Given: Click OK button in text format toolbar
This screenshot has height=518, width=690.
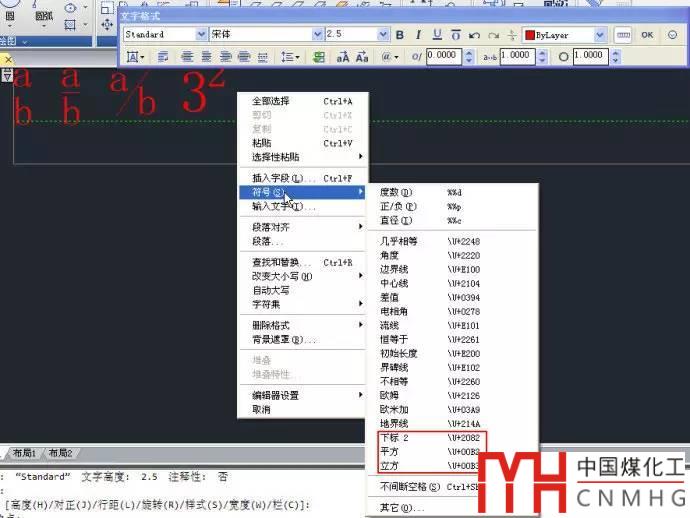Looking at the screenshot, I should click(x=647, y=35).
